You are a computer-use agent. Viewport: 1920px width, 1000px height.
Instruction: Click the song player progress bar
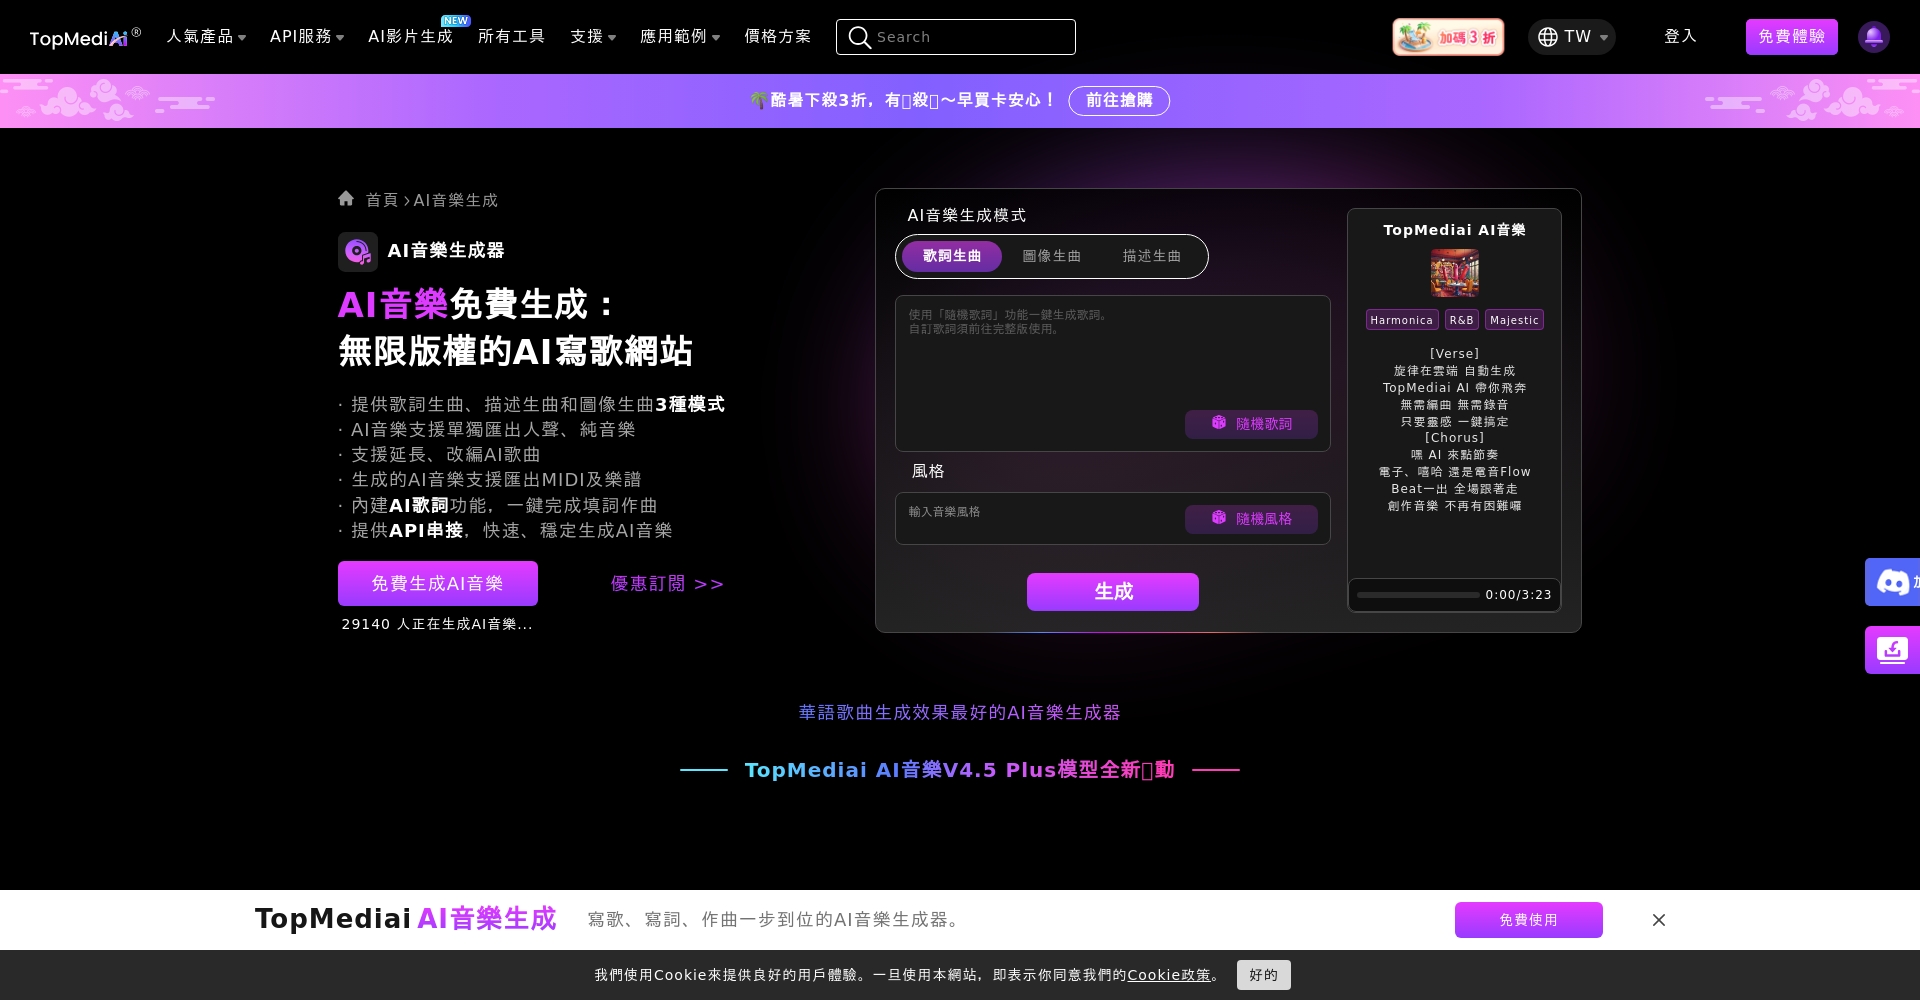(x=1418, y=595)
